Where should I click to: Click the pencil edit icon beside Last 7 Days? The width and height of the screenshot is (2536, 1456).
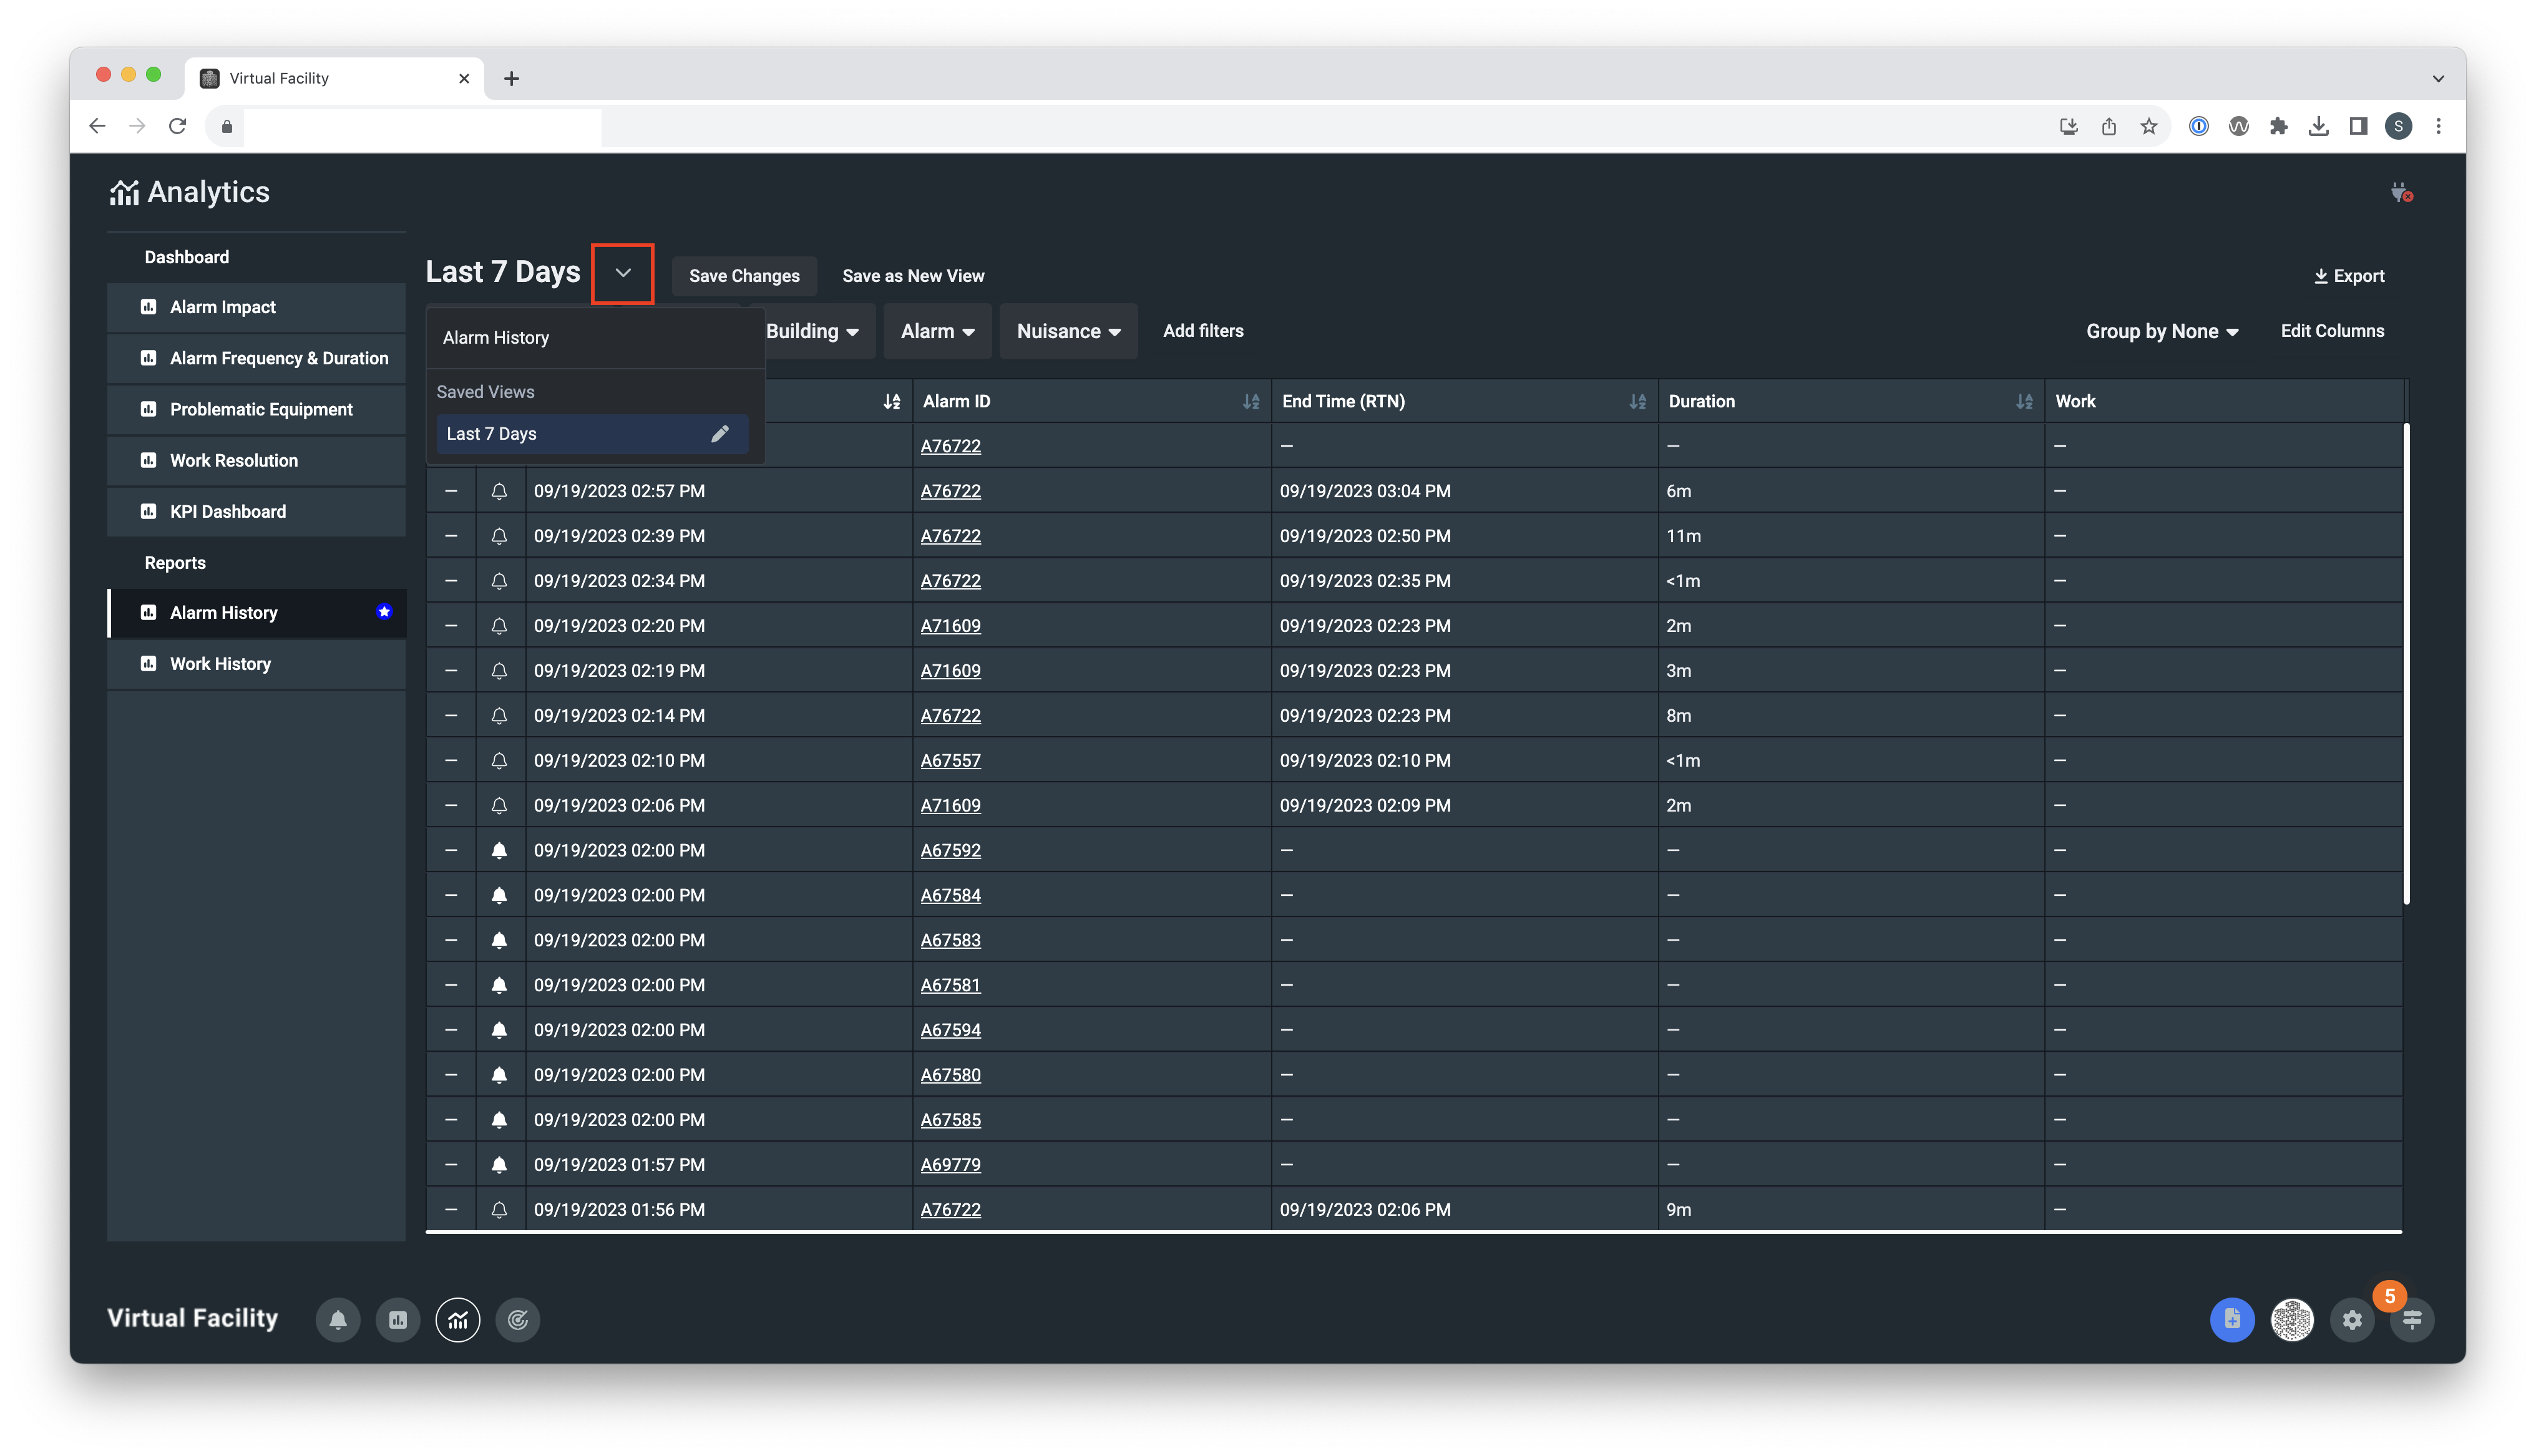pos(719,434)
